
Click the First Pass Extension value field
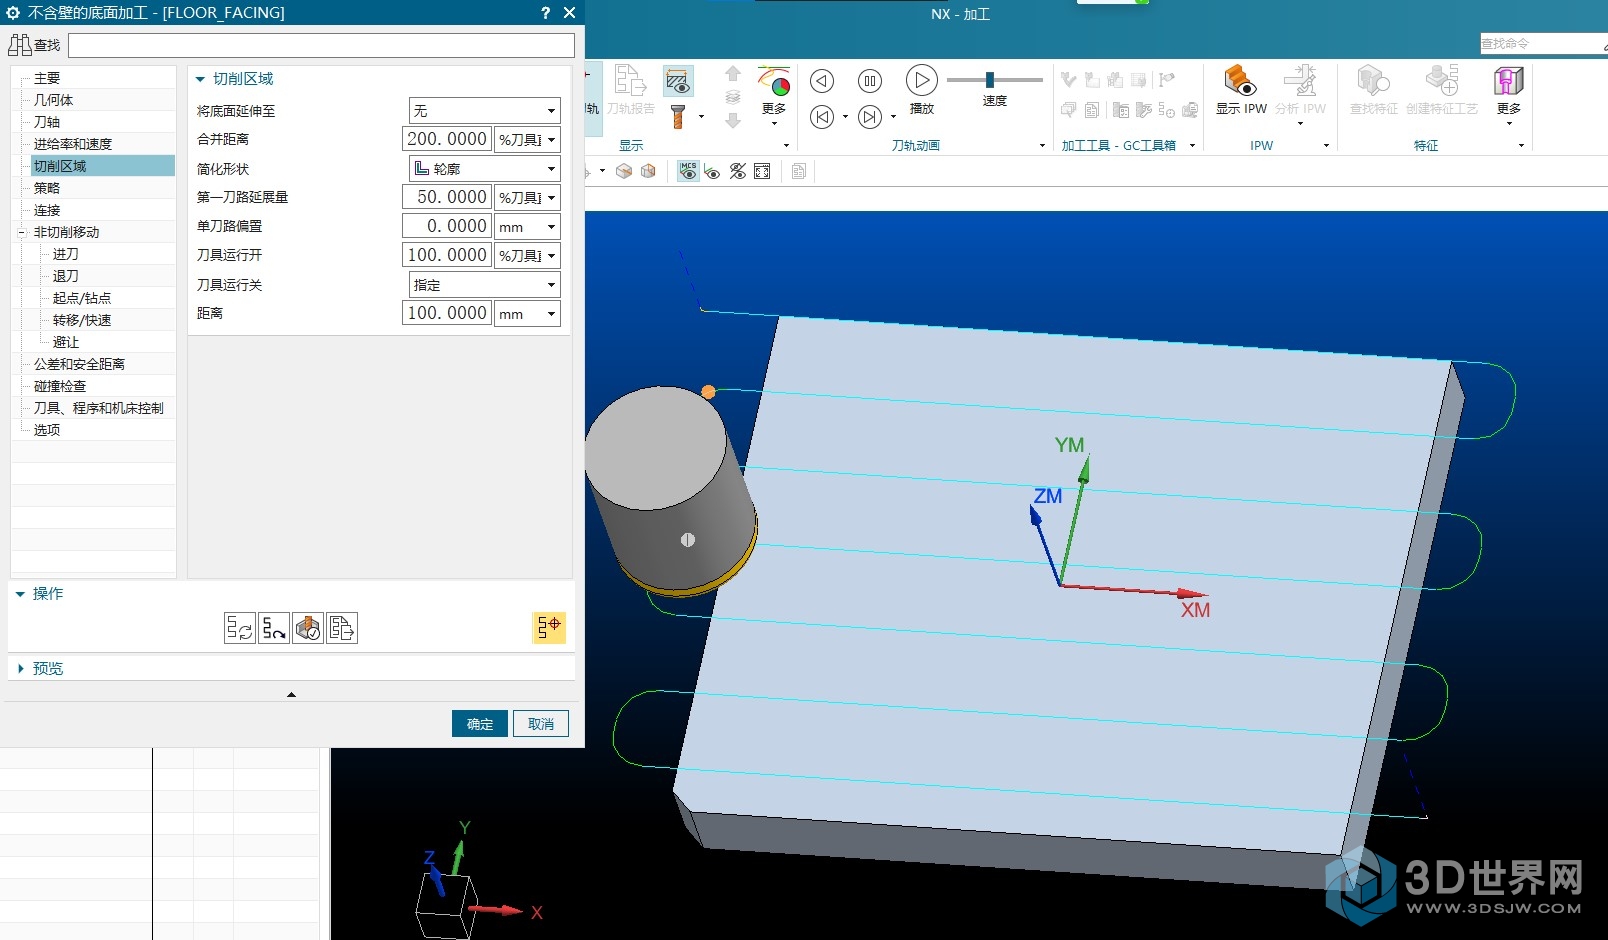(x=447, y=198)
